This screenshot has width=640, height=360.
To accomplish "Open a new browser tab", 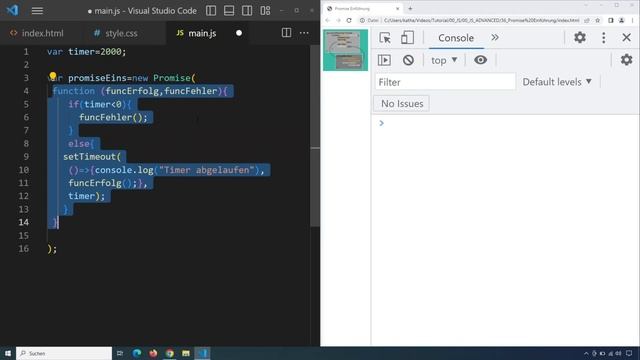I will click(410, 8).
